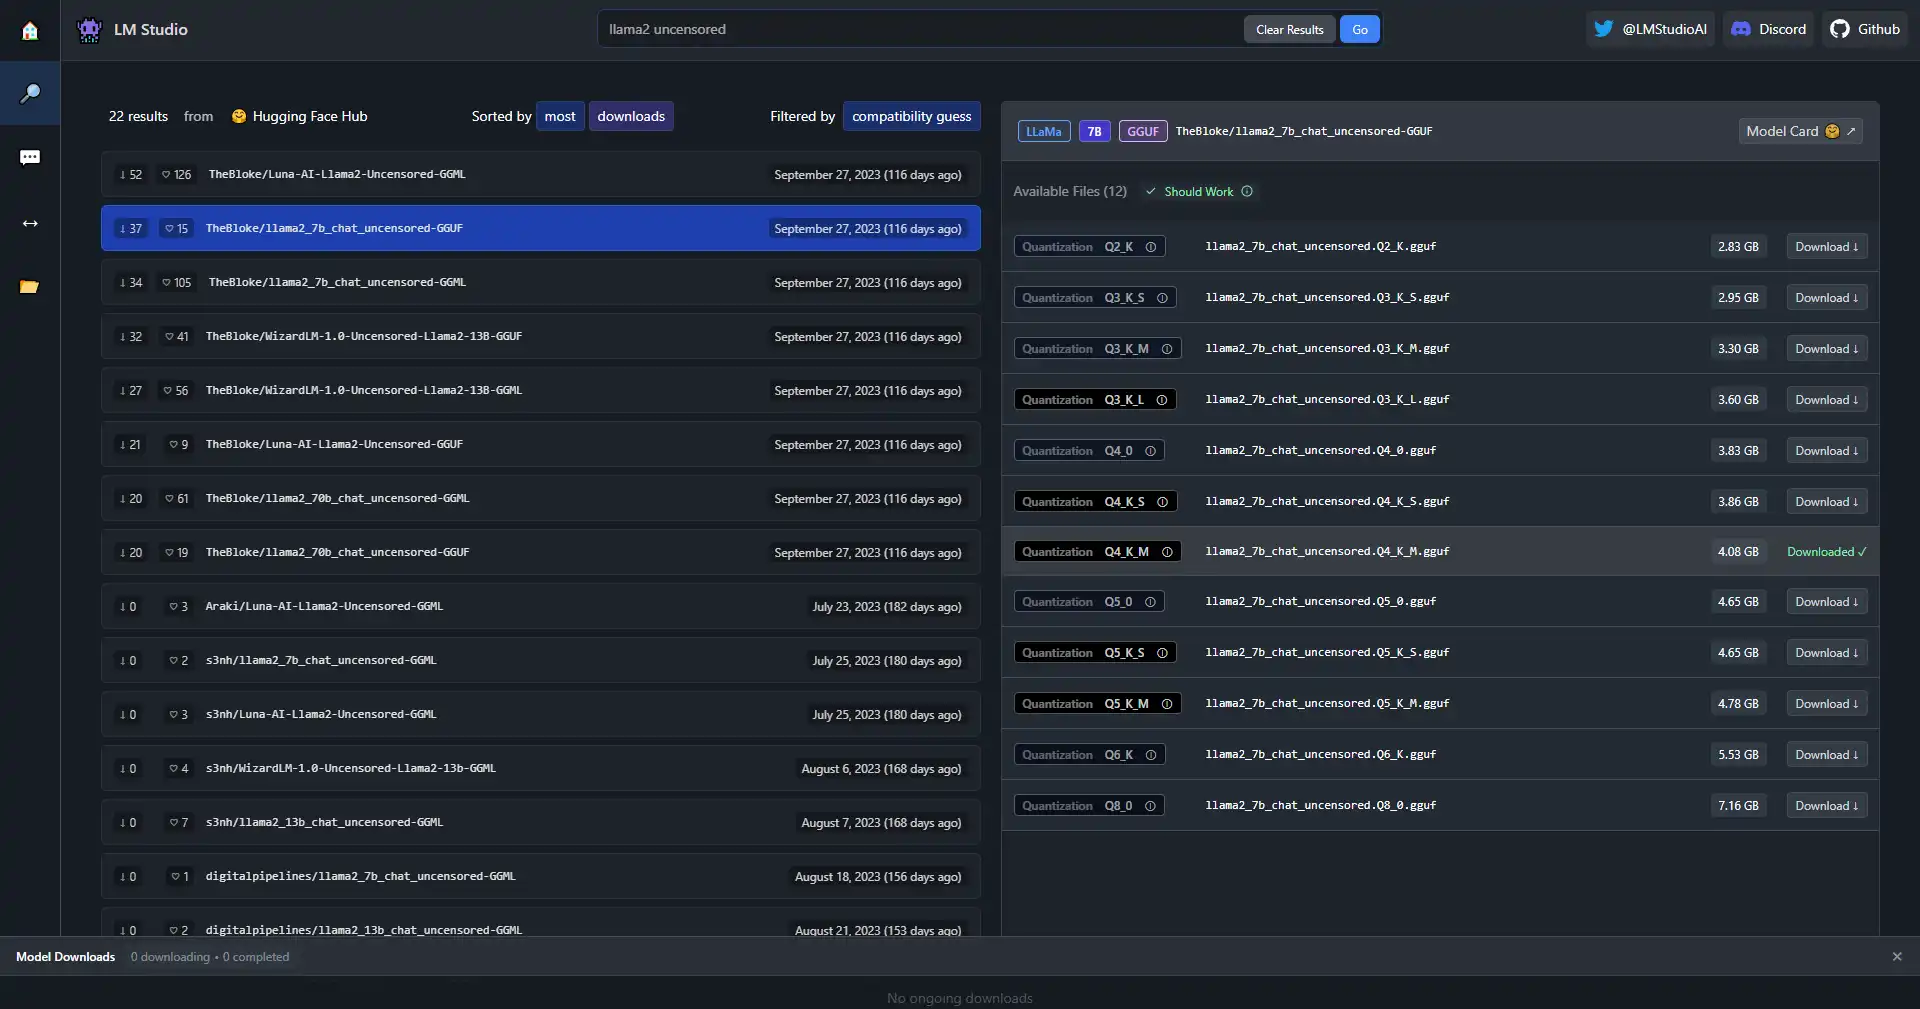Screen dimensions: 1920x1009
Task: Download the Q6_K gguf file
Action: click(1826, 755)
